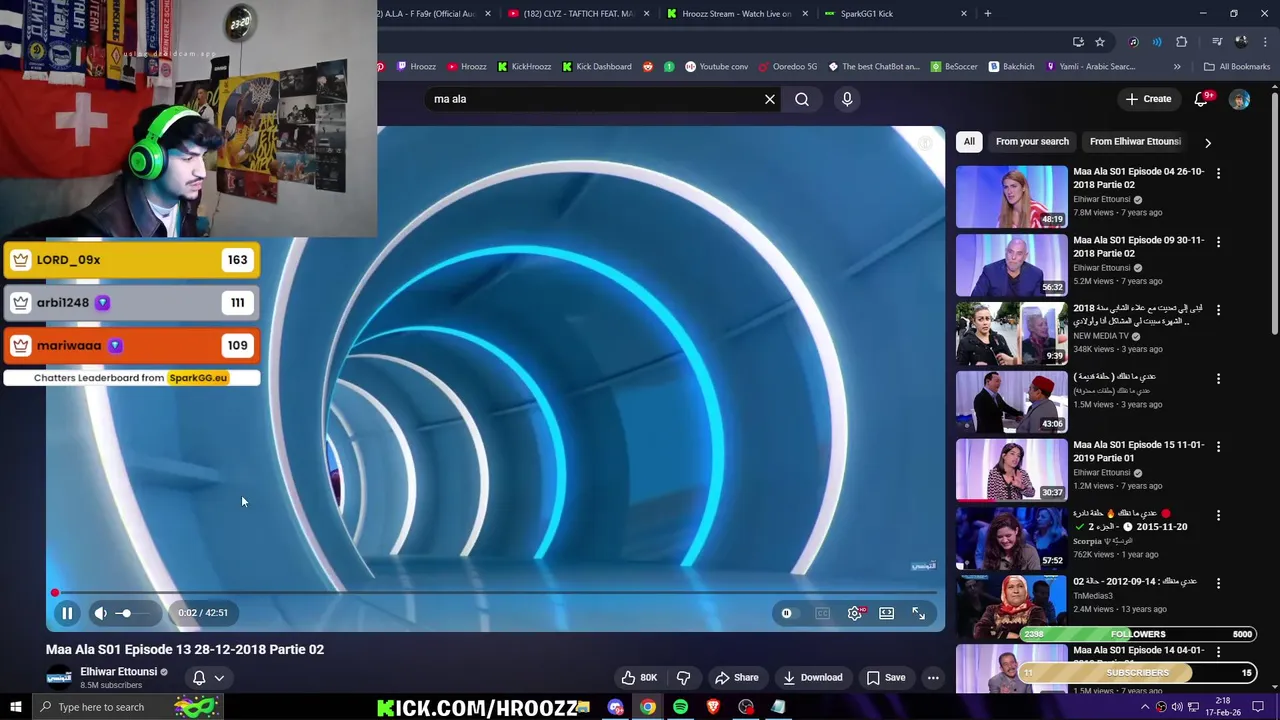The width and height of the screenshot is (1280, 720).
Task: Start voice search with the microphone
Action: pos(847,99)
